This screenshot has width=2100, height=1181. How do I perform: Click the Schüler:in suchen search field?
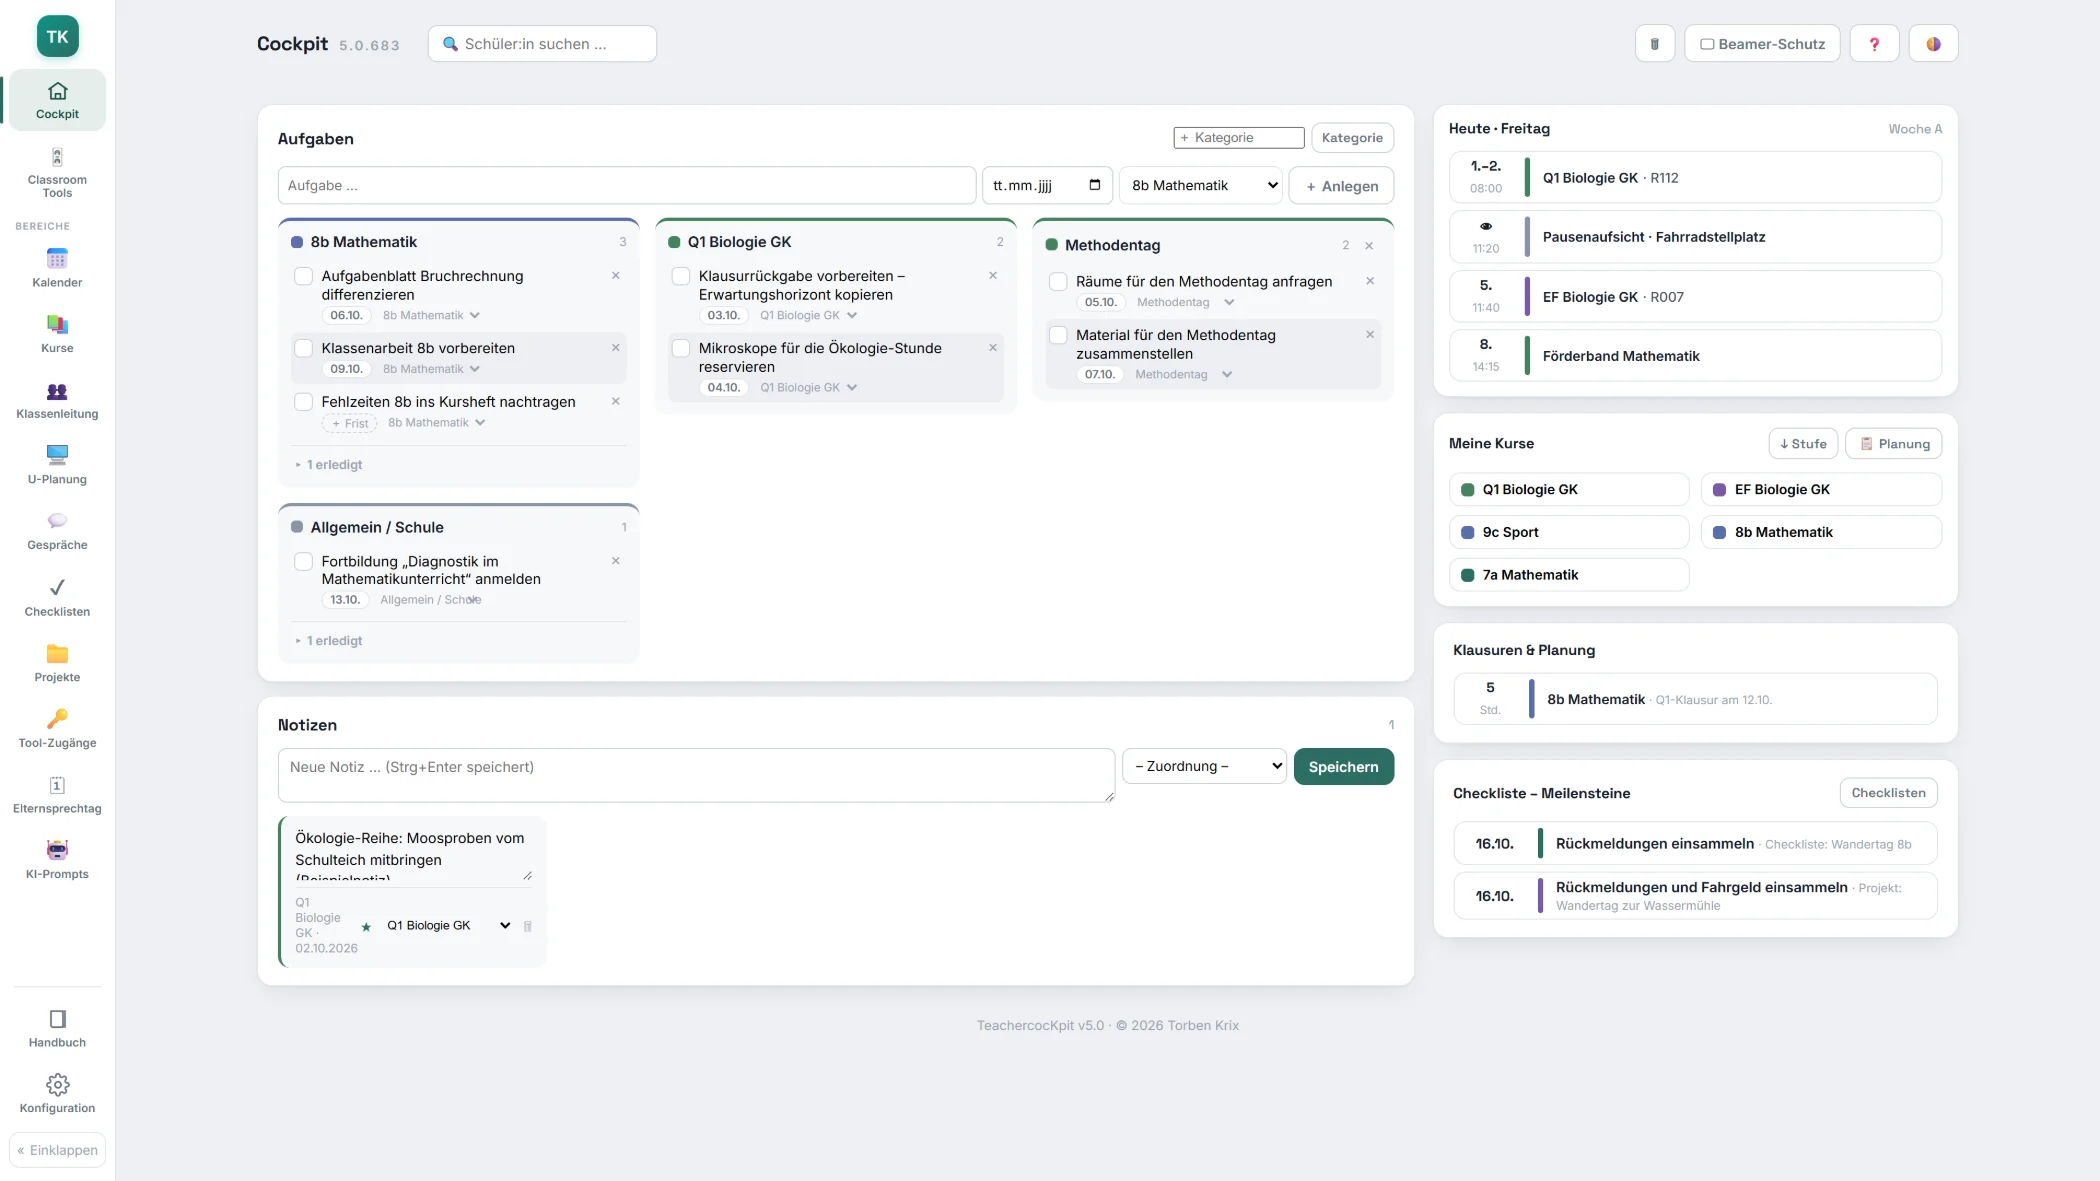[542, 44]
